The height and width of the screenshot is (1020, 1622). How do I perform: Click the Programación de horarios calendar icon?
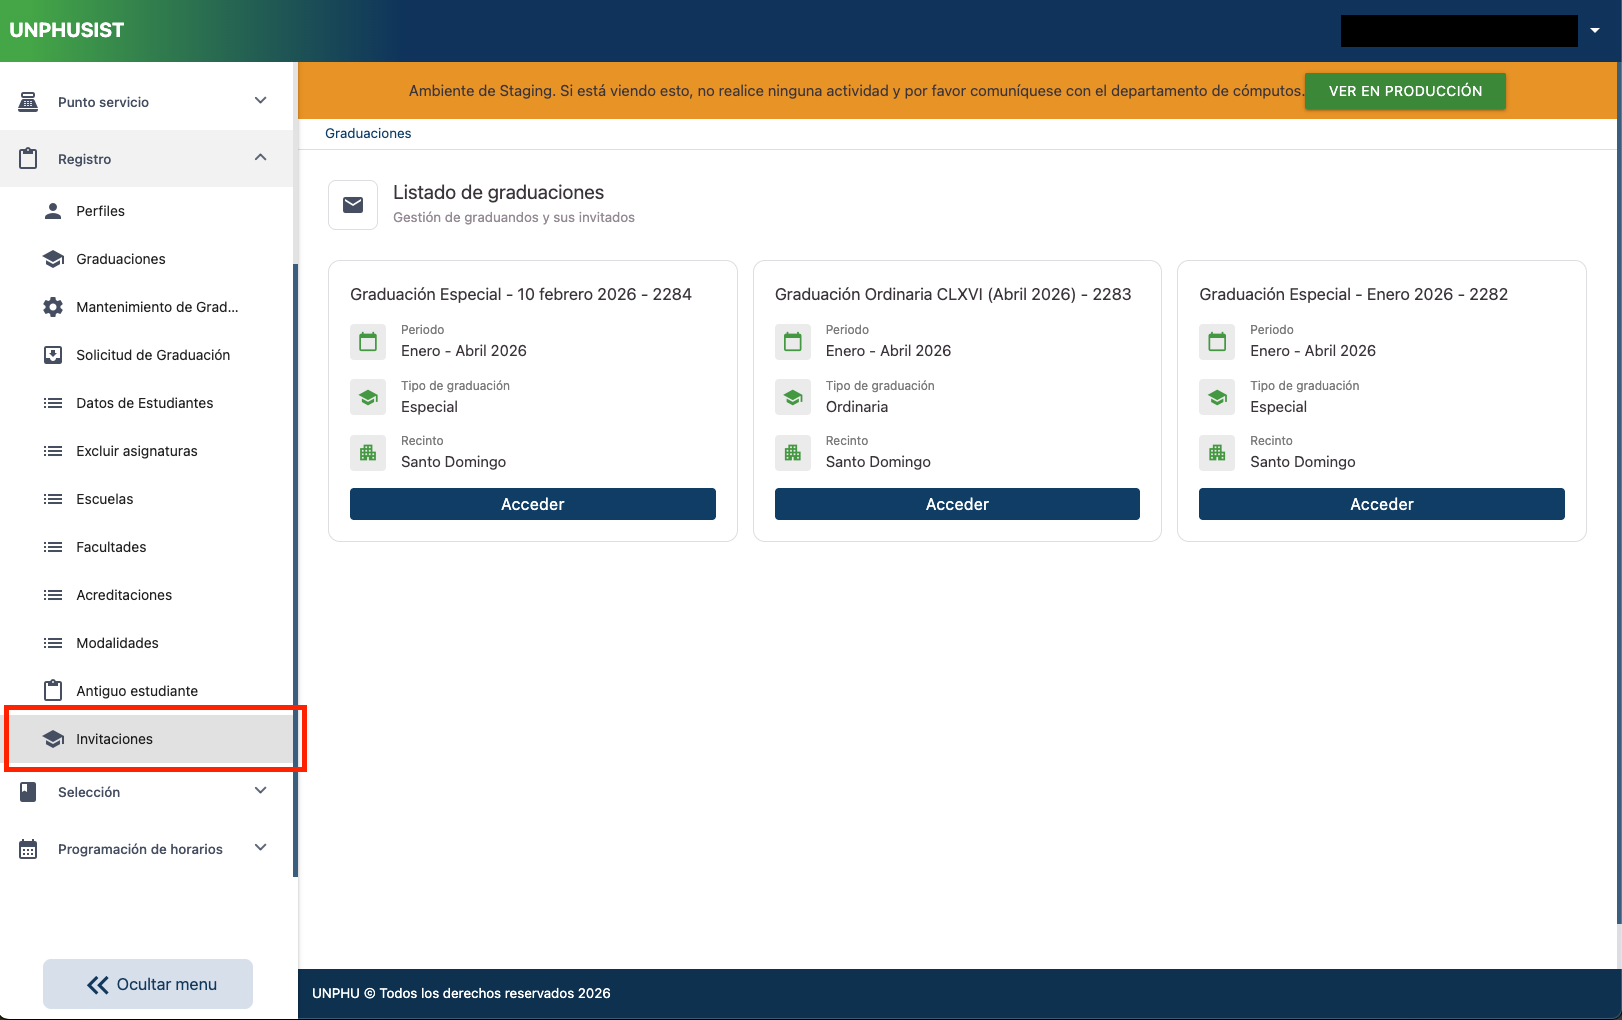click(28, 849)
